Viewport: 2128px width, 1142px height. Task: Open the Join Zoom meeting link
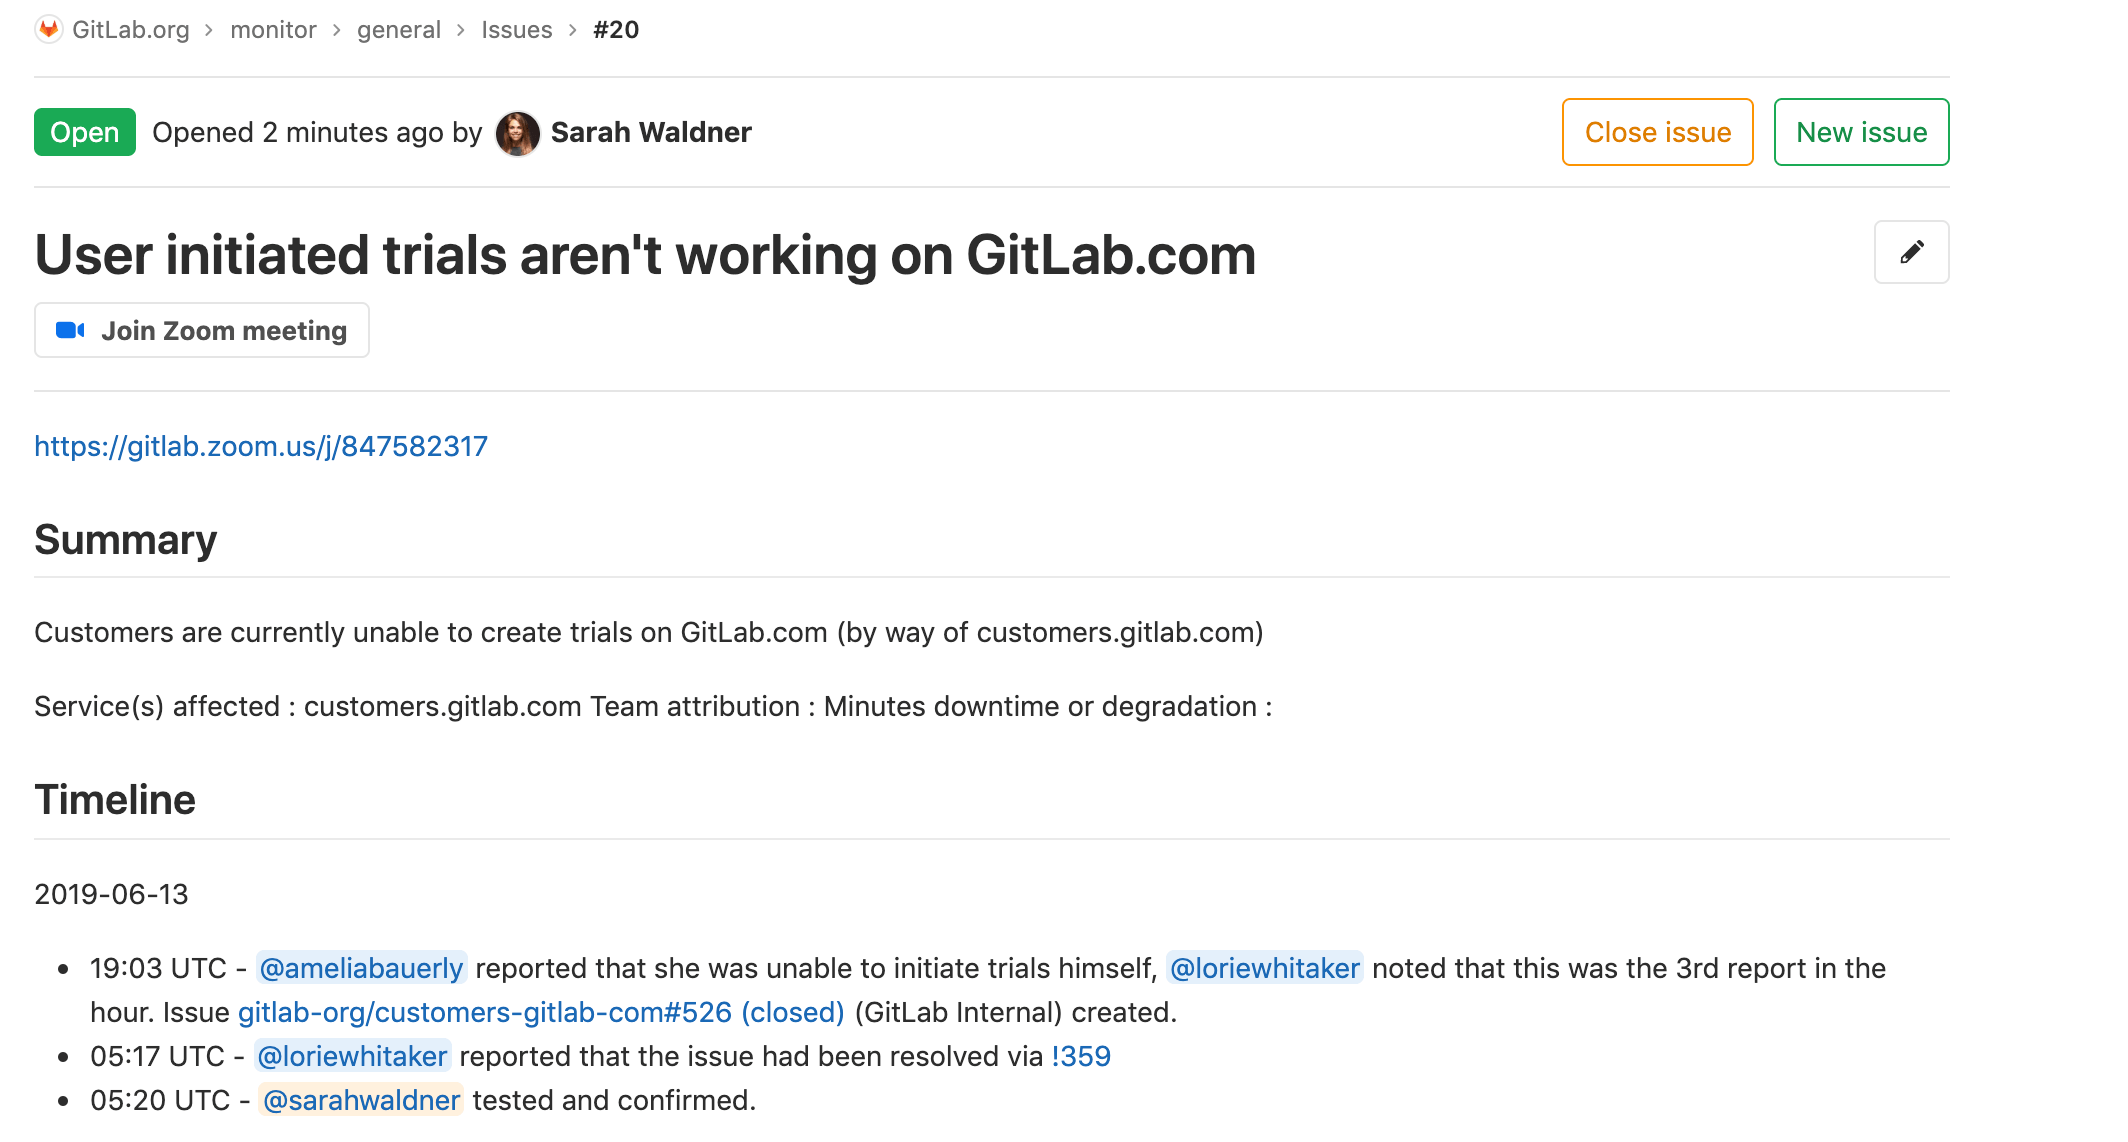[x=201, y=330]
